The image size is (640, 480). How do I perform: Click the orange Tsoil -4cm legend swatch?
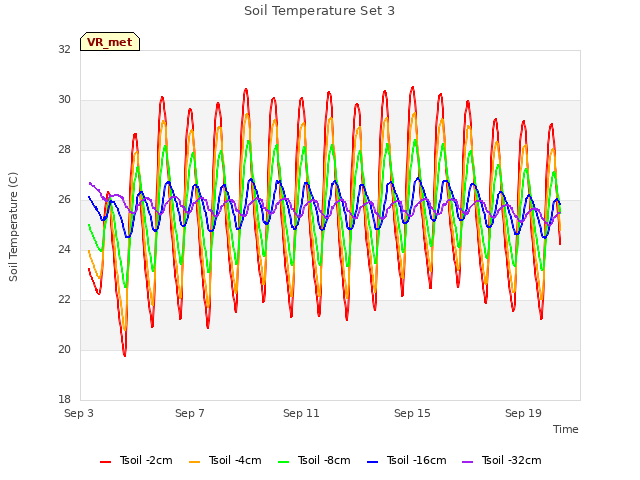pyautogui.click(x=195, y=462)
